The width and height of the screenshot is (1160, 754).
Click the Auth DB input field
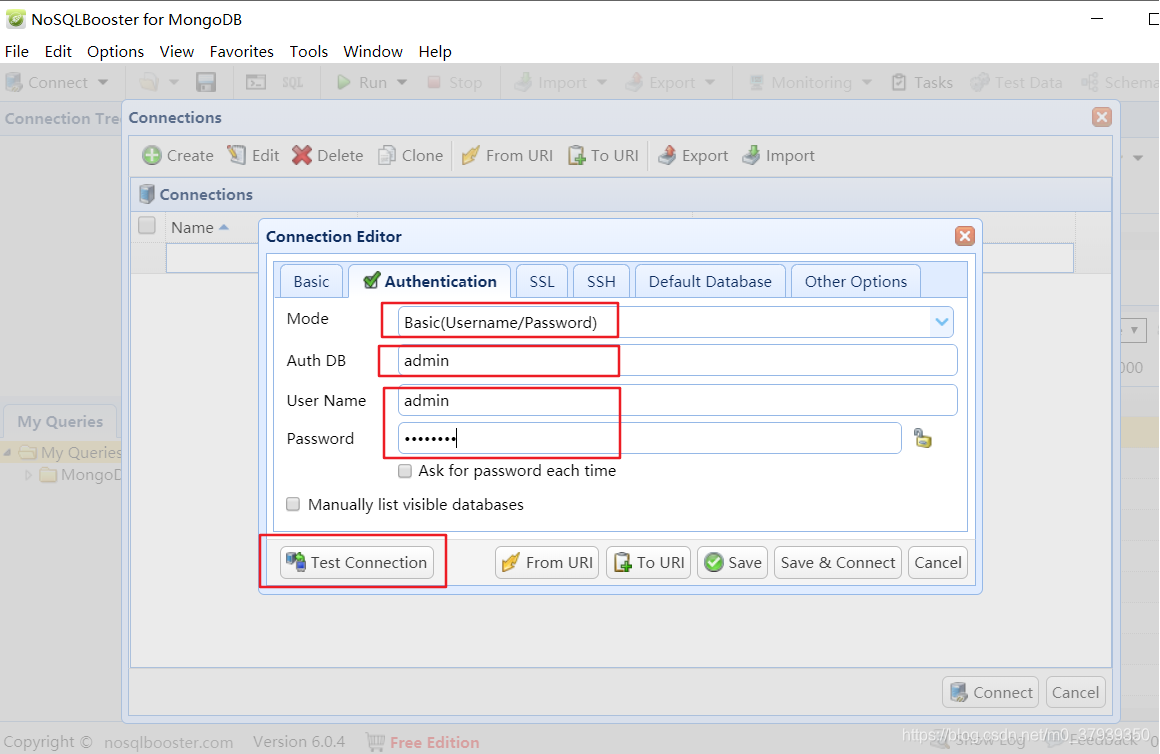[678, 360]
